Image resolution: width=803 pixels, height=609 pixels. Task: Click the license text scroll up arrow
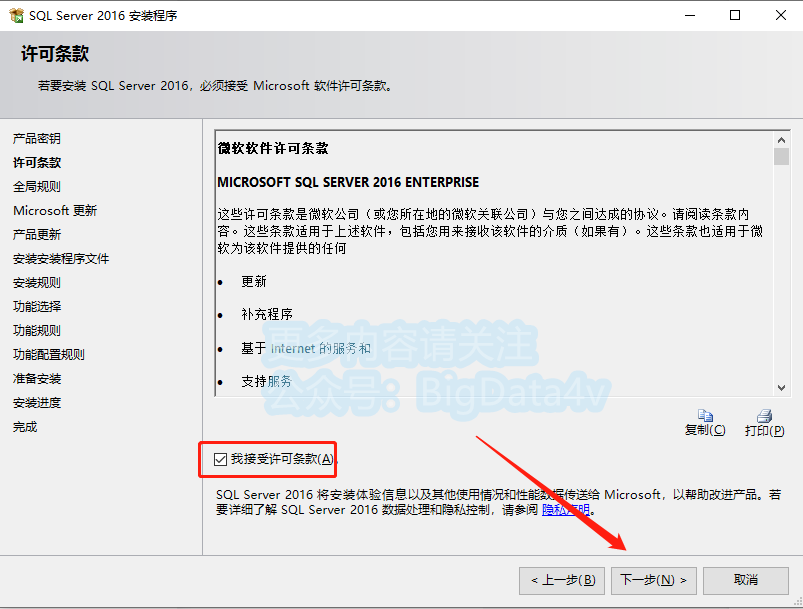click(x=781, y=140)
